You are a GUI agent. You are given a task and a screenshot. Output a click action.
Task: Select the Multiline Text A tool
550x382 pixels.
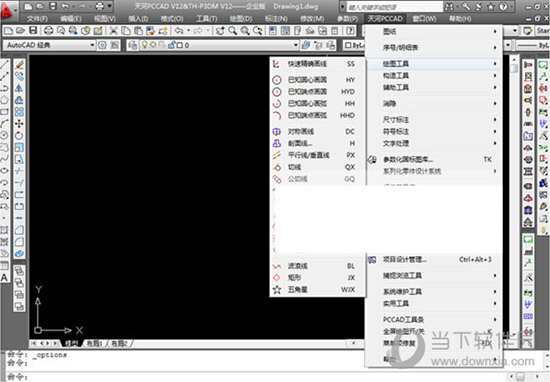4,278
